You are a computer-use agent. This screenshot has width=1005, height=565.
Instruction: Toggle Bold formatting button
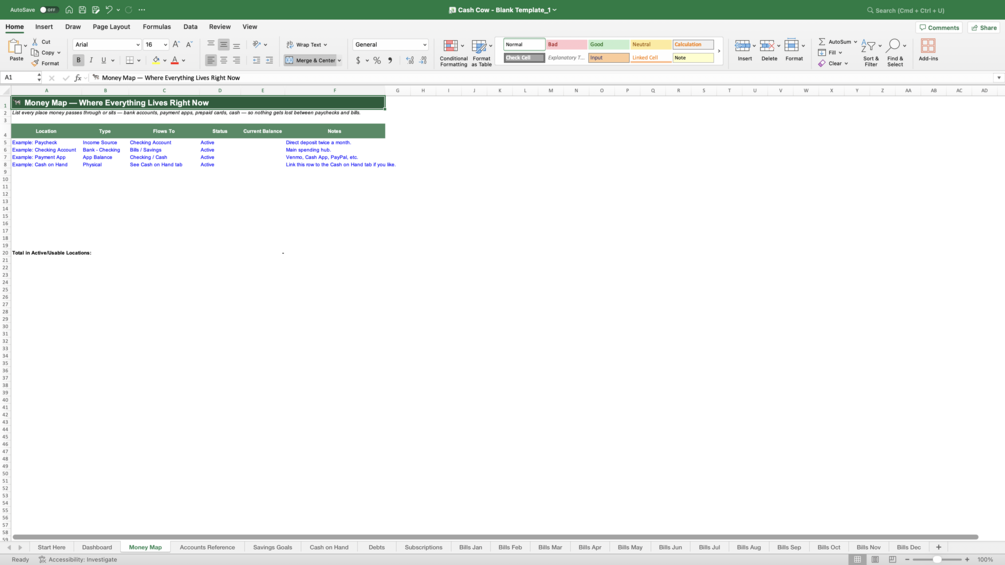pyautogui.click(x=78, y=60)
